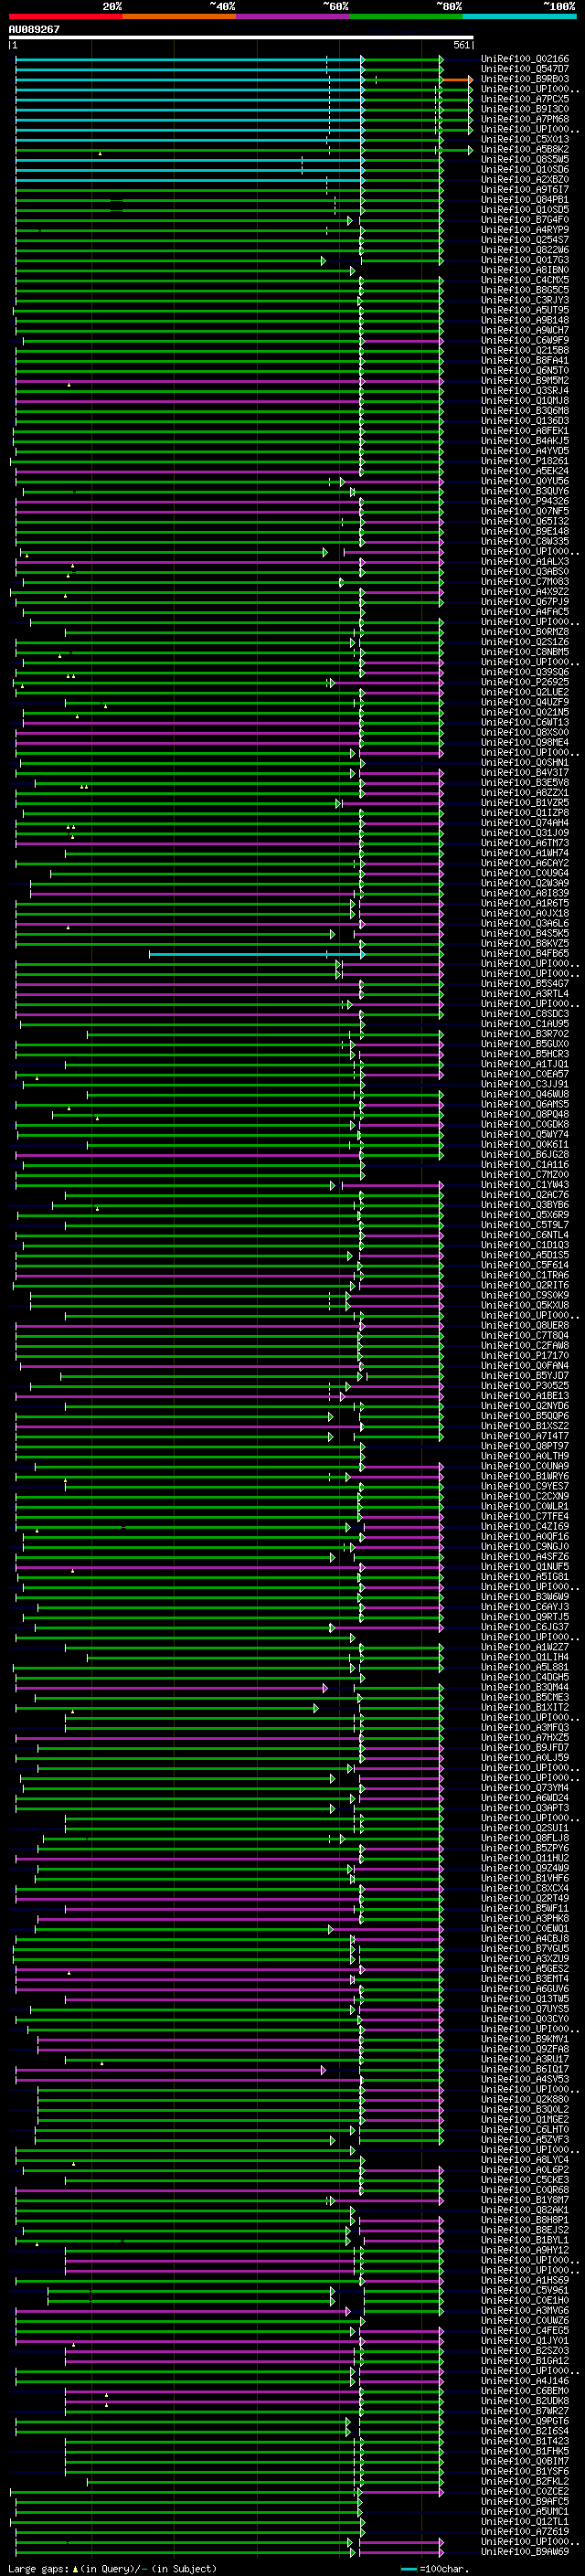Viewport: 585px width, 2576px height.
Task: Click the UniRef100_A8IBN0 label
Action: click(525, 271)
